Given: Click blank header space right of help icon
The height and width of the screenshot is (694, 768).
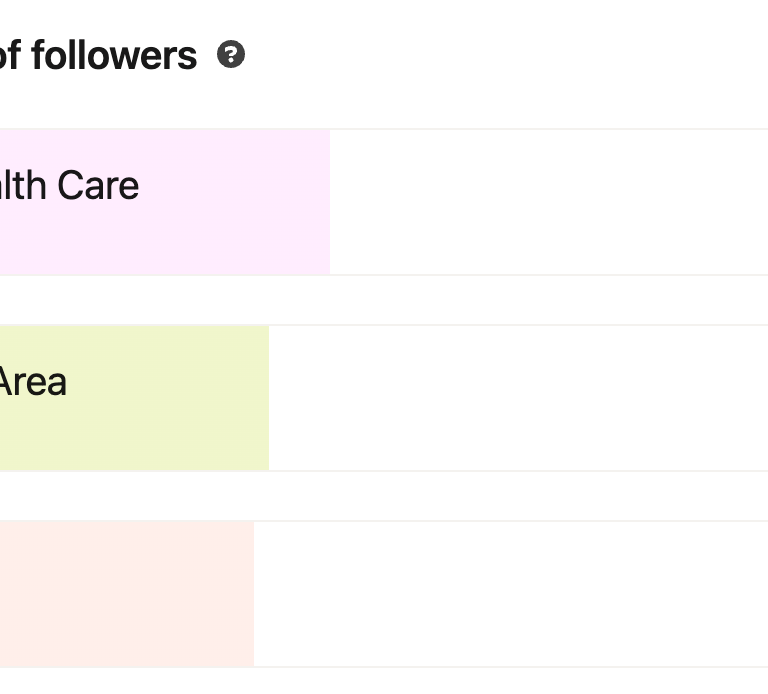Looking at the screenshot, I should click(500, 56).
